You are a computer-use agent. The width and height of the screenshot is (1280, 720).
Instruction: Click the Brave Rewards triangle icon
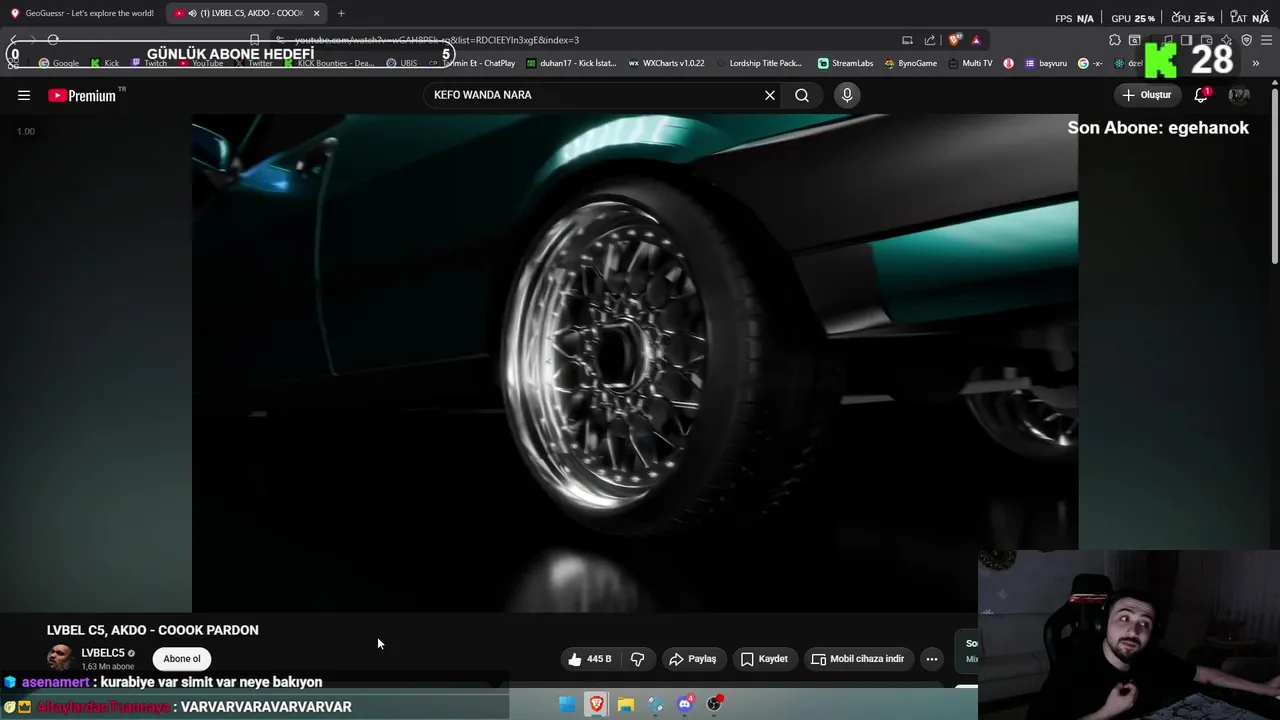976,40
